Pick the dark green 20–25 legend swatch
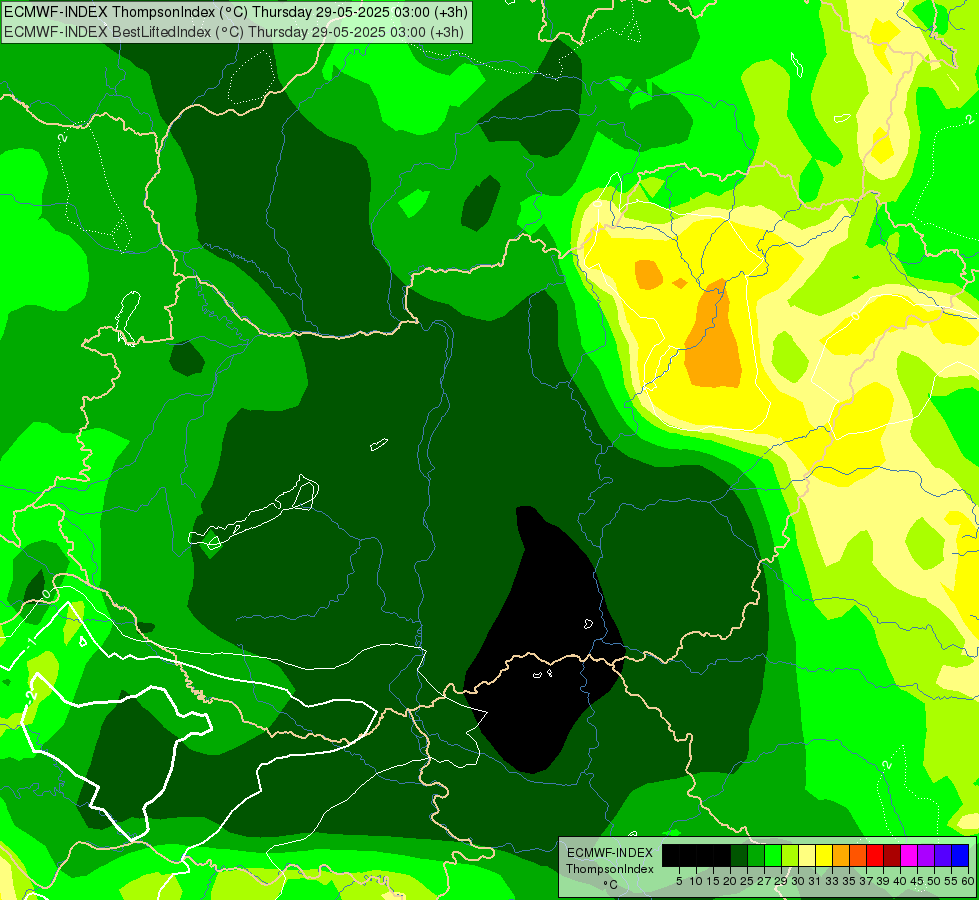The image size is (979, 900). (x=739, y=855)
